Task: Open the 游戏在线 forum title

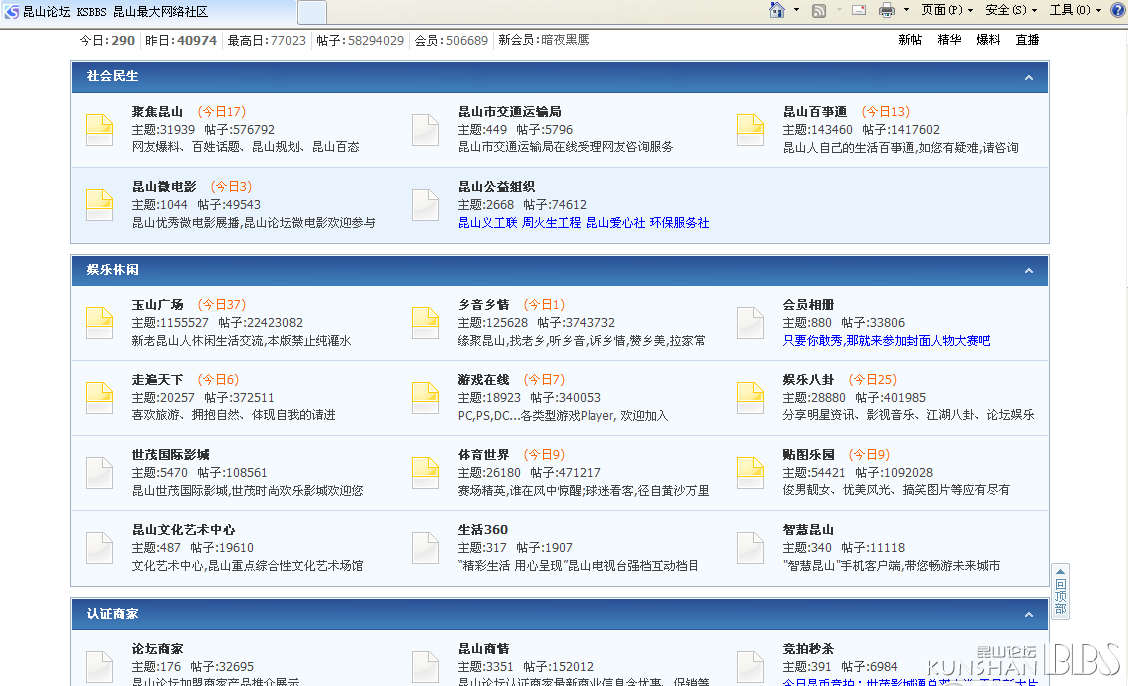Action: pos(483,380)
